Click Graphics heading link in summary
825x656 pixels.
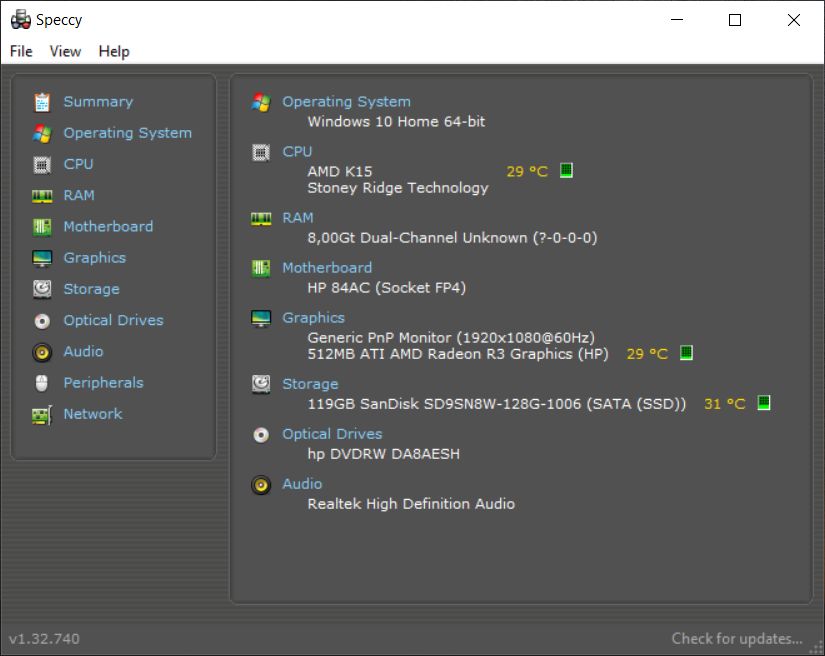click(314, 318)
